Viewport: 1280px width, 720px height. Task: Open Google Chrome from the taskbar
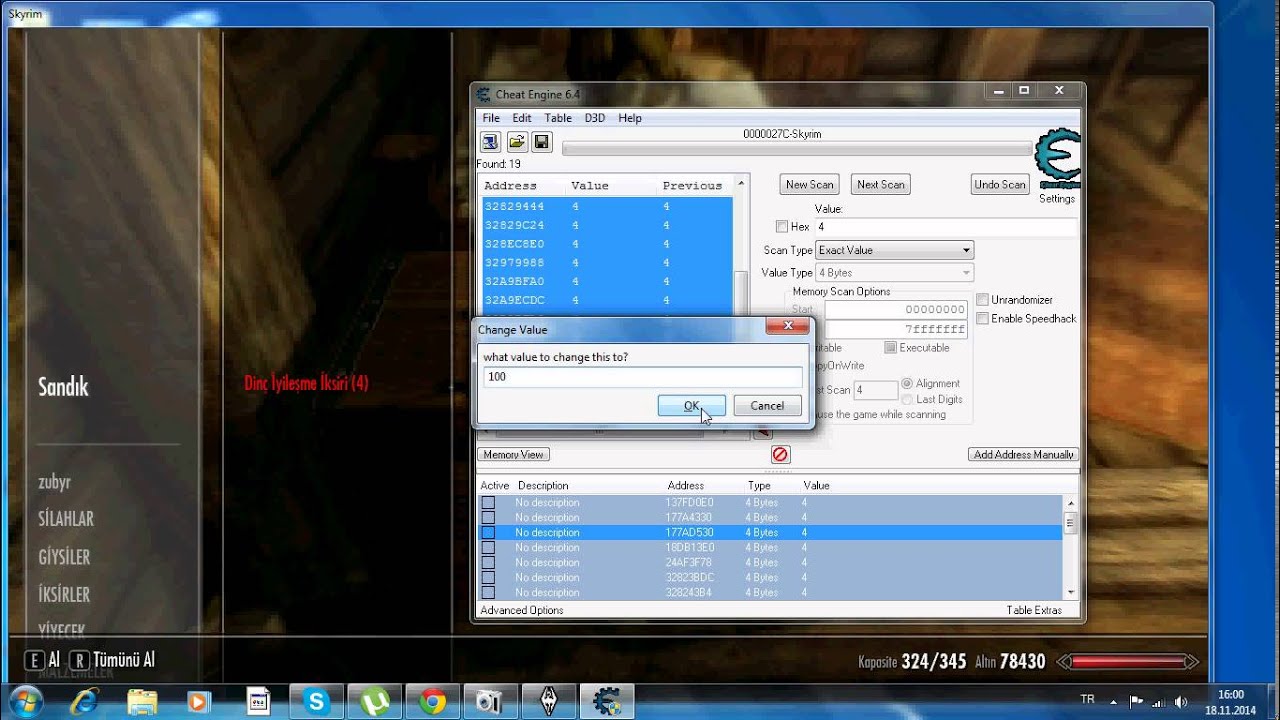[x=432, y=702]
